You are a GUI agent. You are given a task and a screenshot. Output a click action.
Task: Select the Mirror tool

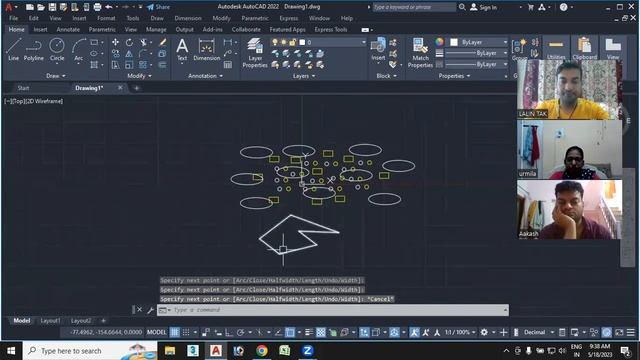(129, 53)
